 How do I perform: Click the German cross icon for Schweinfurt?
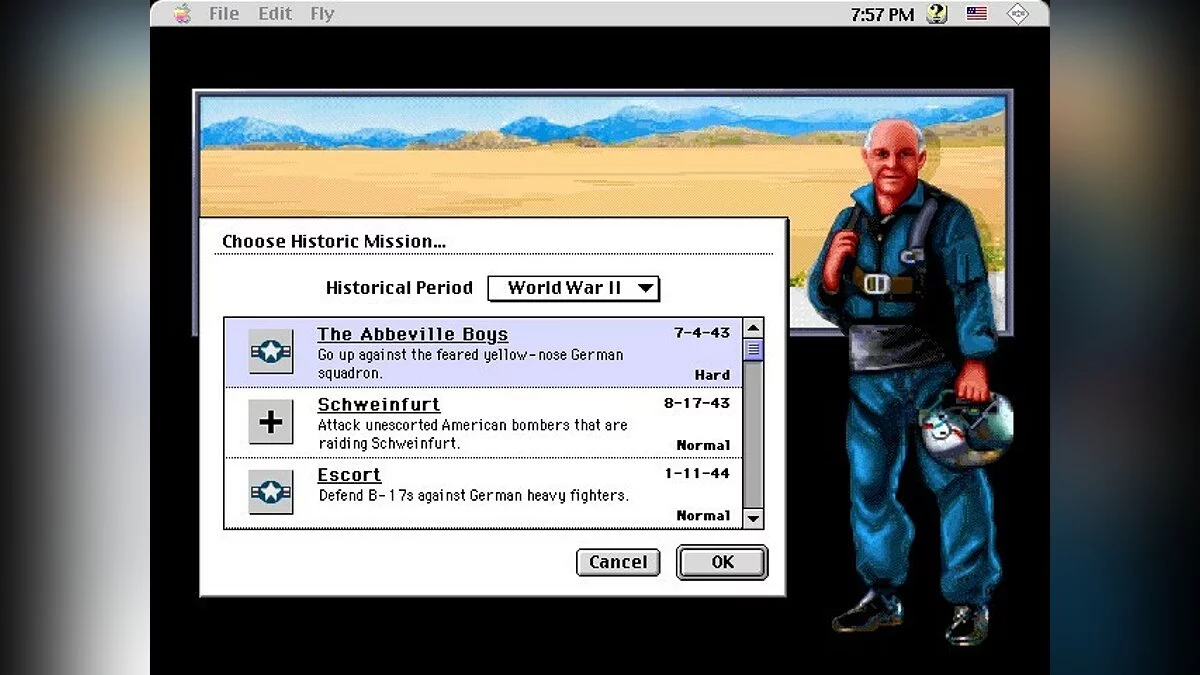271,421
